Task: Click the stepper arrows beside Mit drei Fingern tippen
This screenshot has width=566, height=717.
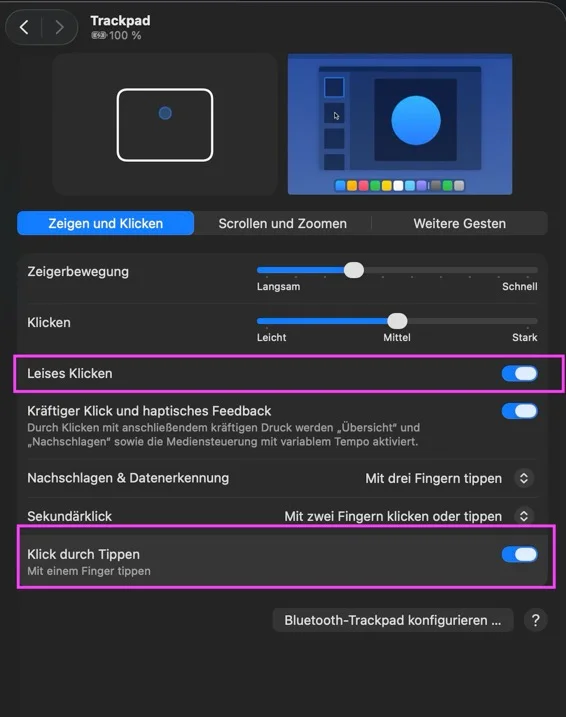Action: coord(524,478)
